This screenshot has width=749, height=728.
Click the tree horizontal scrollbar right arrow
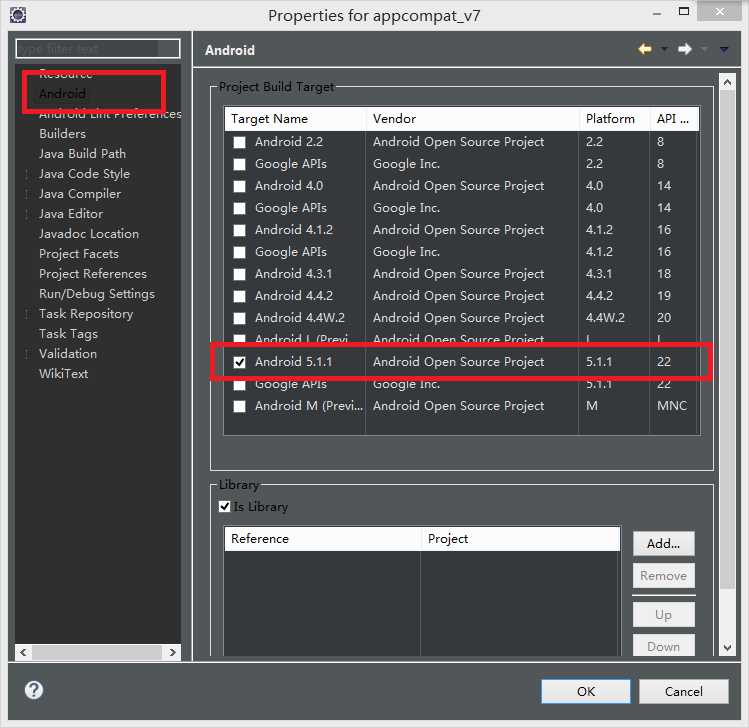coord(172,652)
